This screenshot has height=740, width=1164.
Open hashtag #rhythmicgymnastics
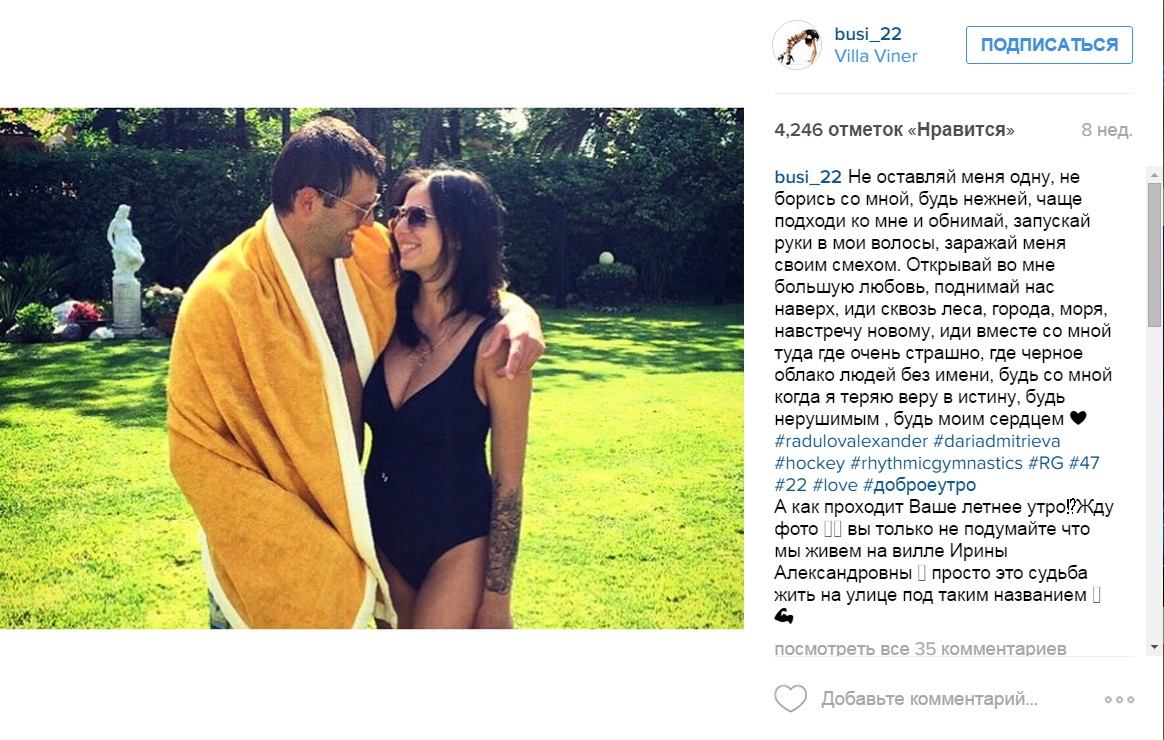(936, 463)
